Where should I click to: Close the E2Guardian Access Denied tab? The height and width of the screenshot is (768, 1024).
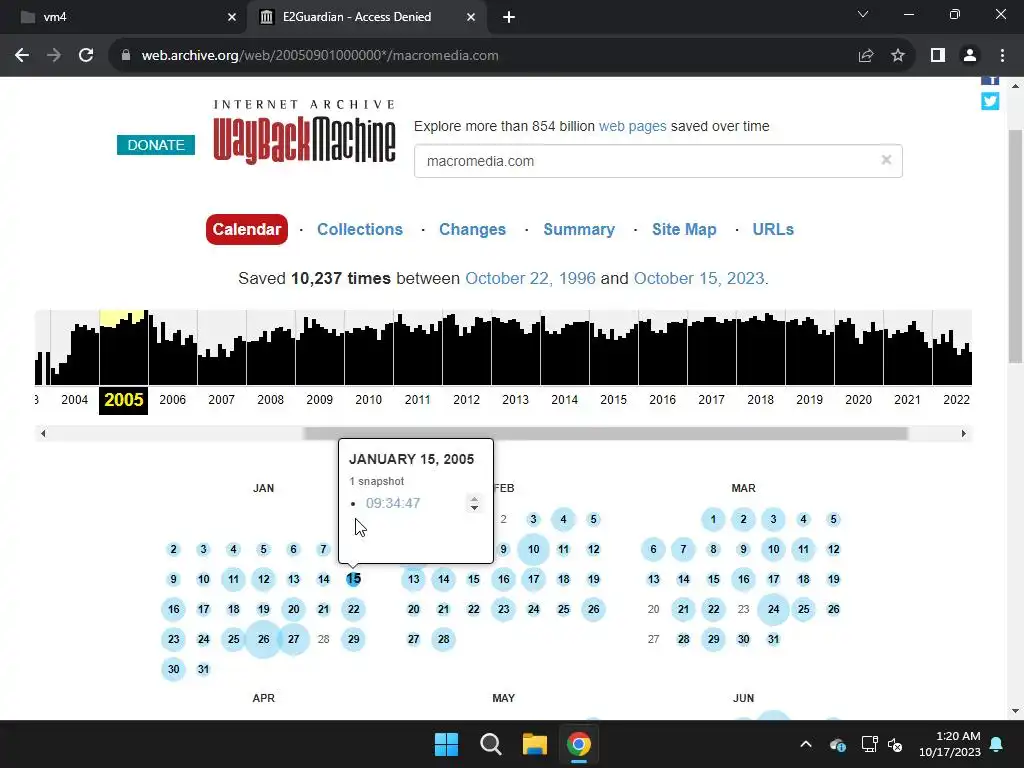pyautogui.click(x=471, y=17)
